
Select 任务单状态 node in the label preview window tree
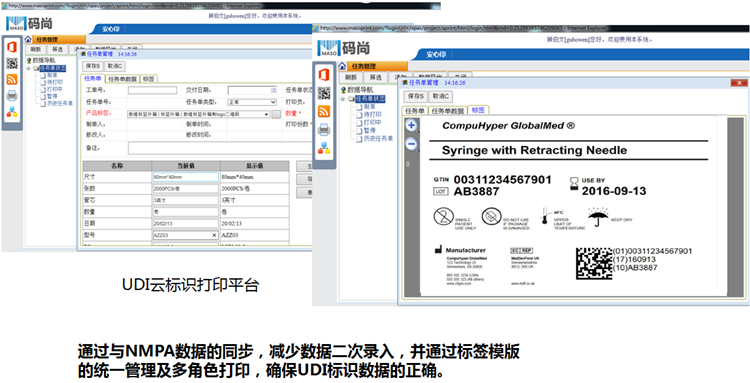tap(370, 99)
